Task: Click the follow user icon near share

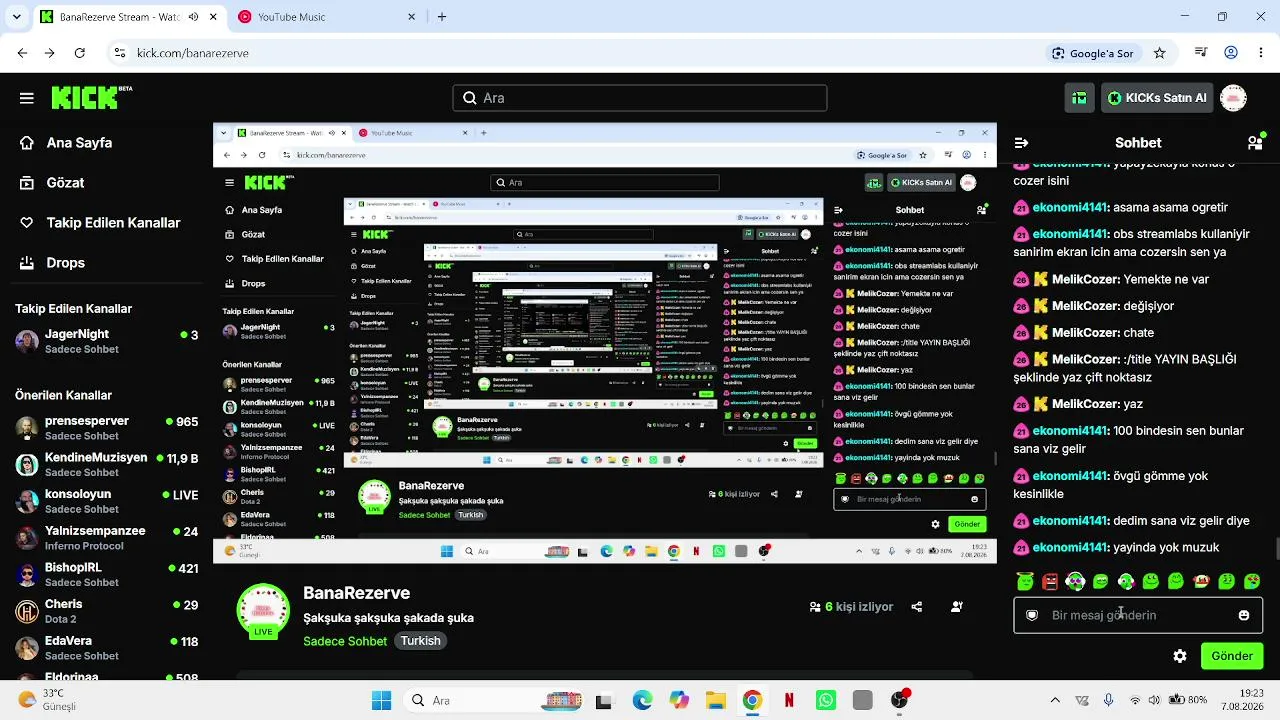Action: click(x=957, y=606)
